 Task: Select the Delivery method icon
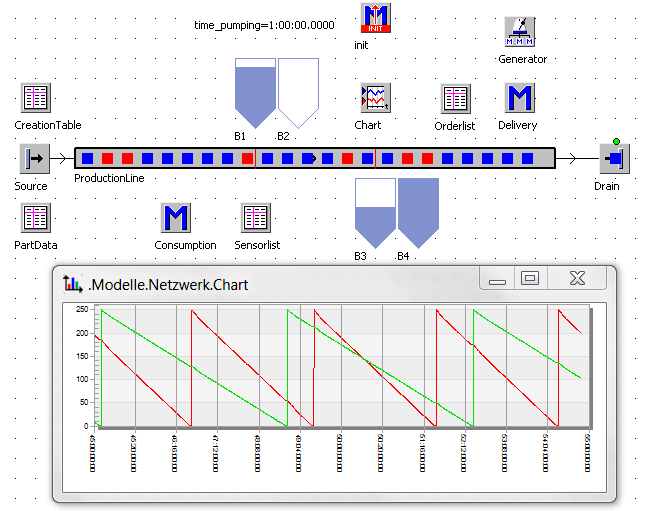click(x=519, y=98)
